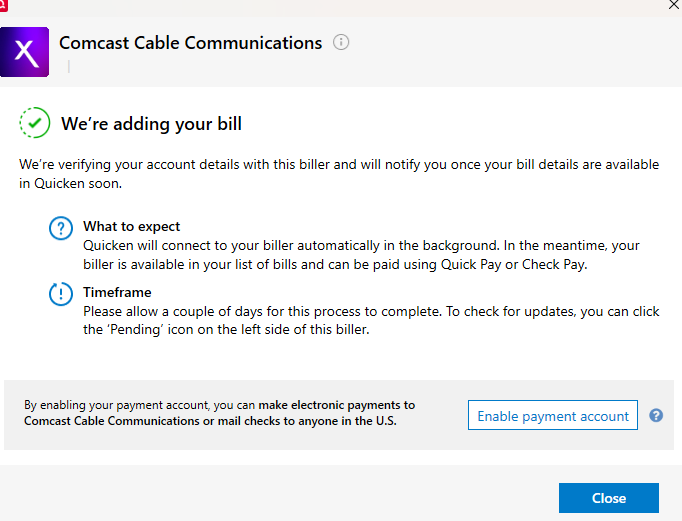Click the Timeframe exclamation clock icon
The width and height of the screenshot is (682, 521).
[61, 295]
